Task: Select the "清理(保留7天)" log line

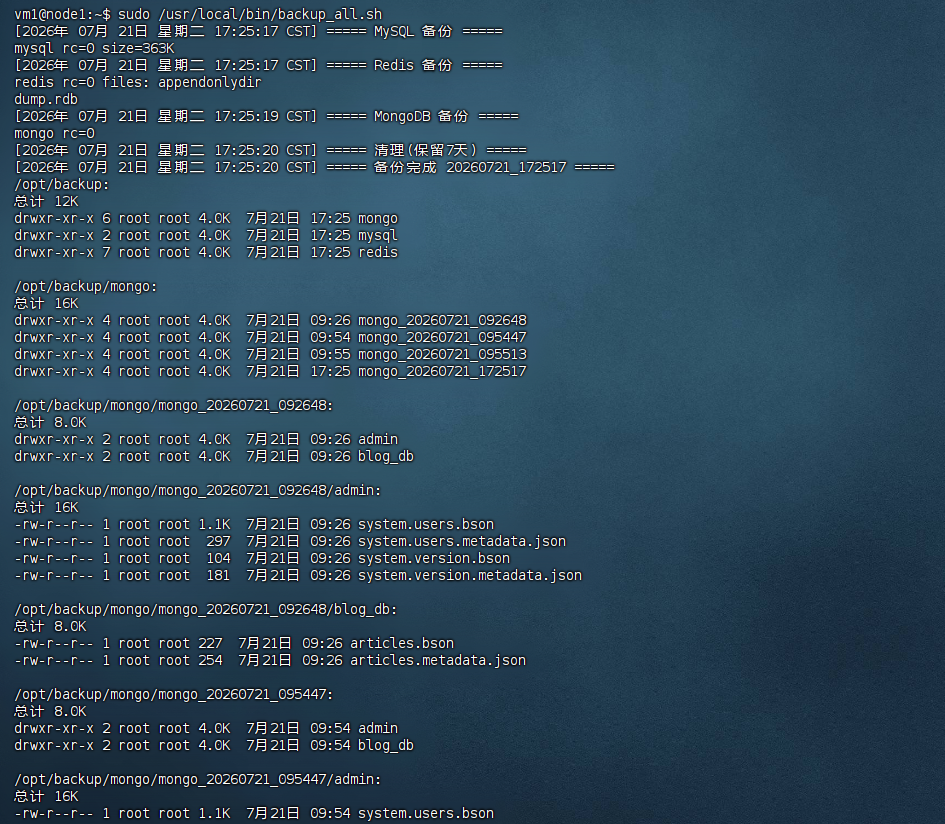Action: pyautogui.click(x=271, y=150)
